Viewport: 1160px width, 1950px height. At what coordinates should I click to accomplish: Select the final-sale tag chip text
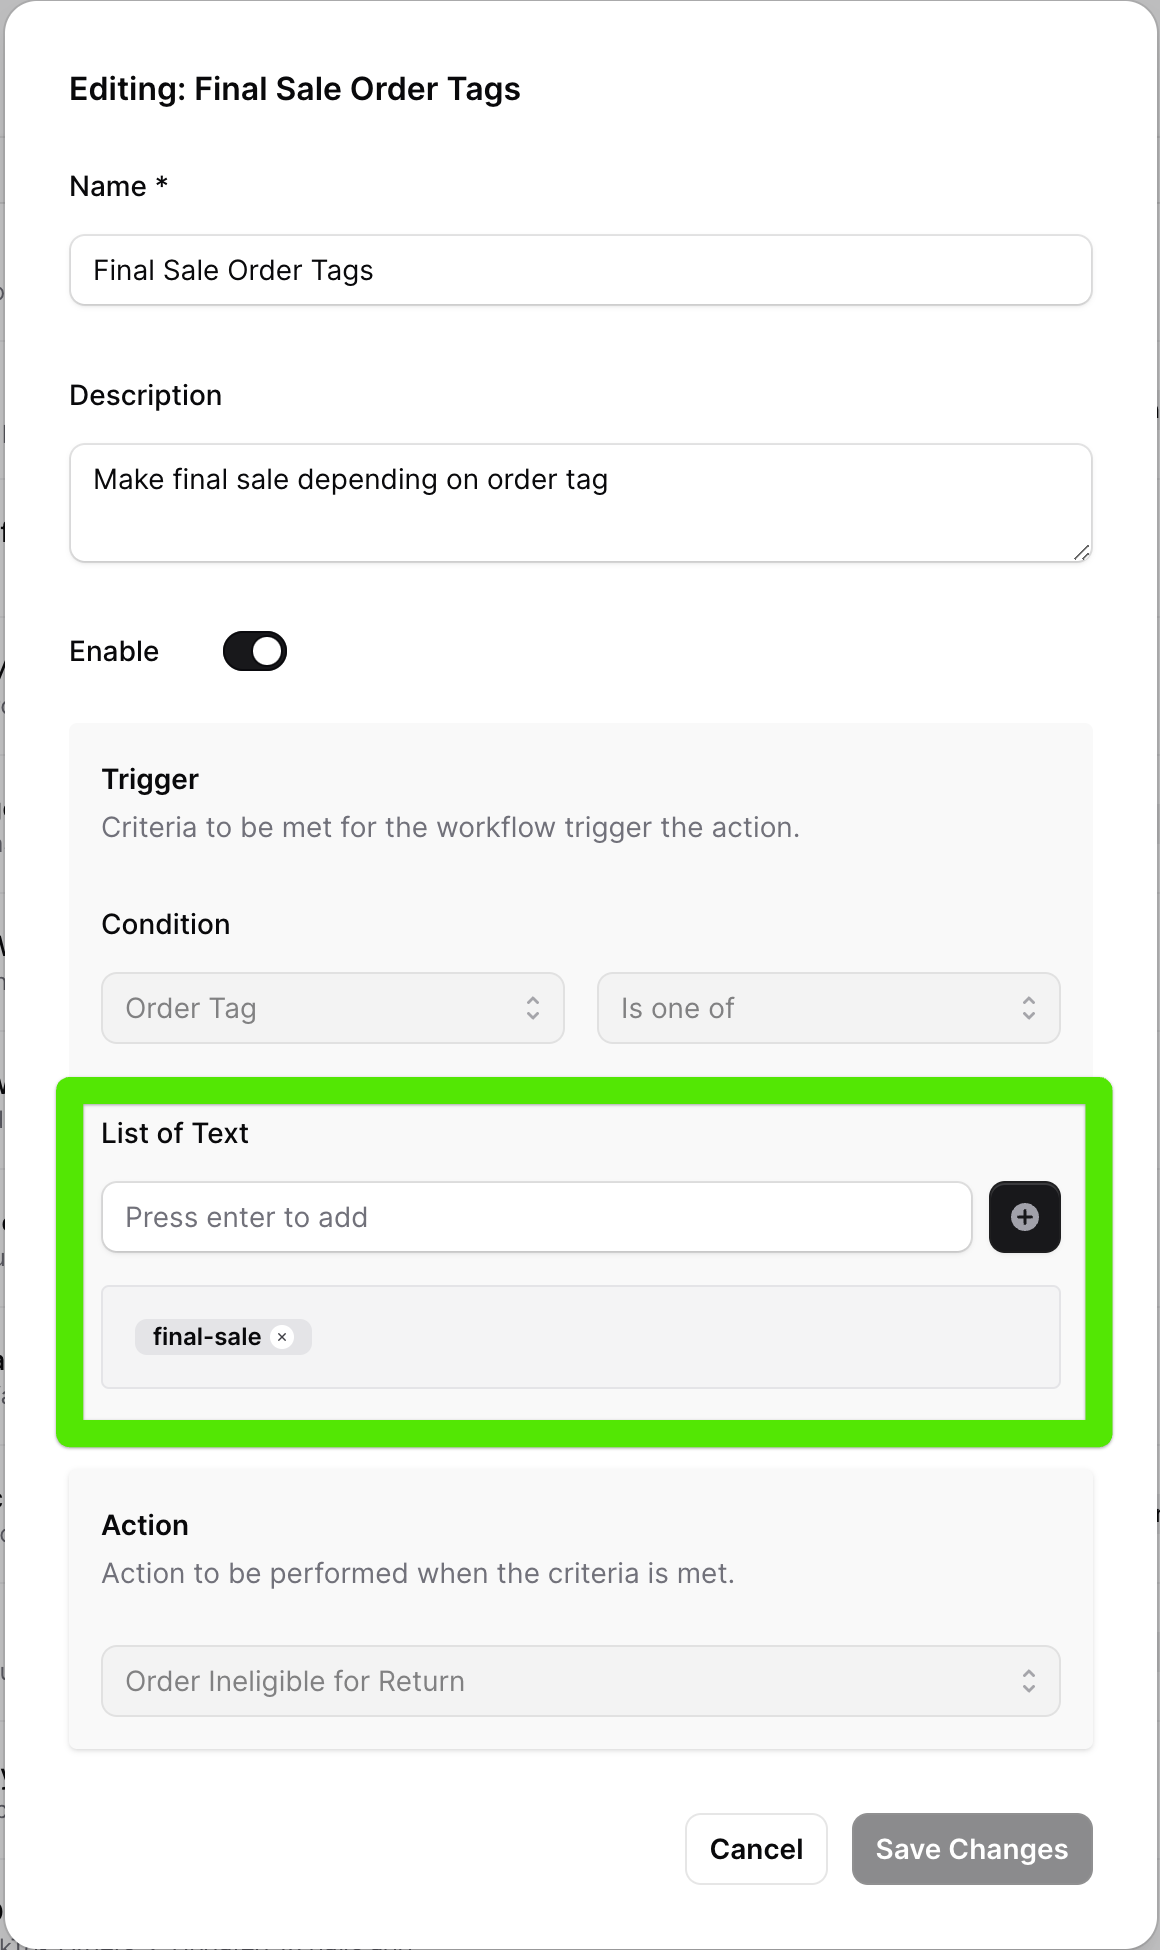click(207, 1337)
